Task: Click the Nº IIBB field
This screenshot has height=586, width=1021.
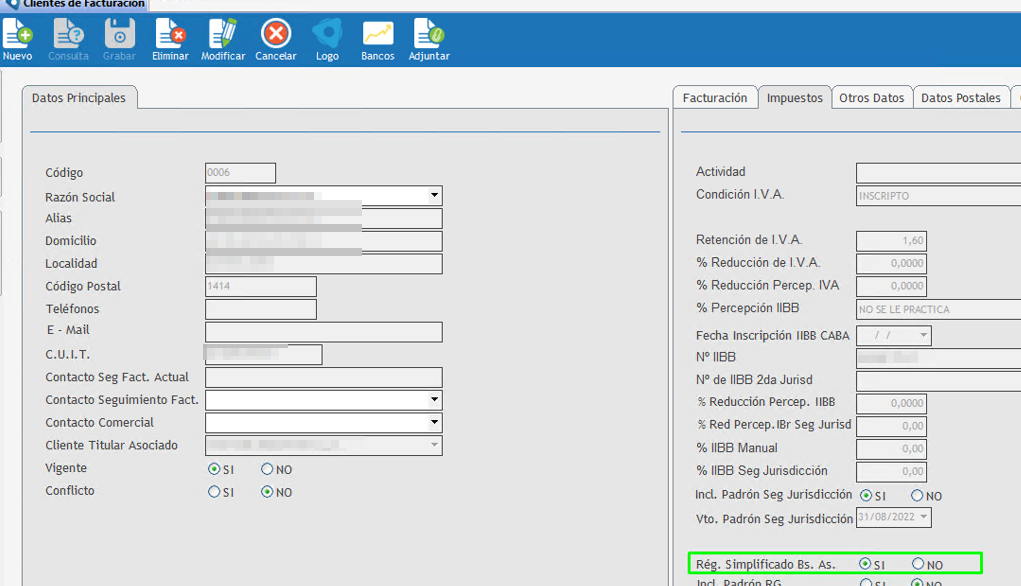Action: [938, 357]
